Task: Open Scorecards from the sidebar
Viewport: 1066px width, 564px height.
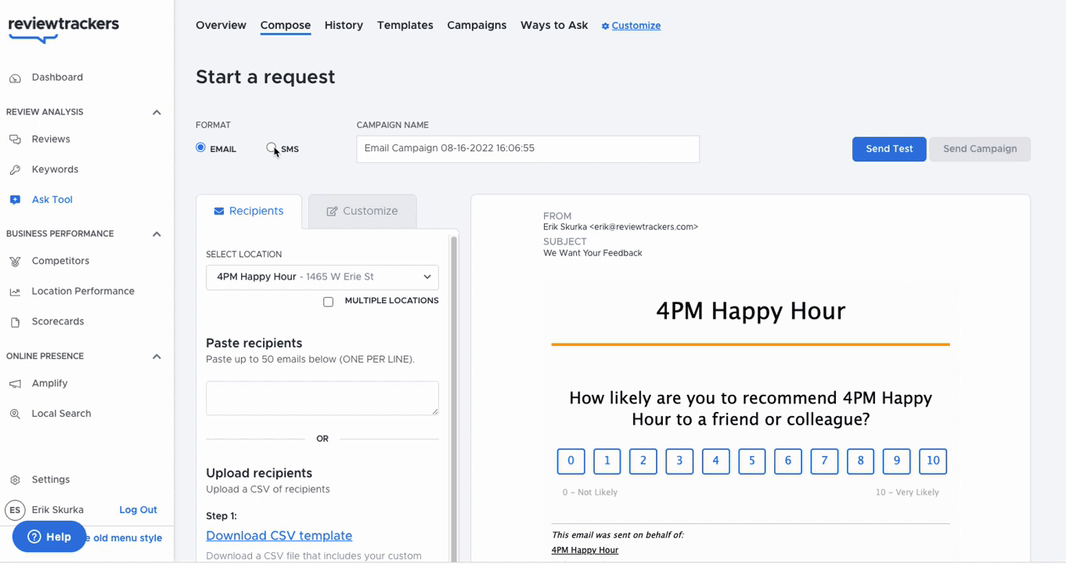Action: point(58,321)
